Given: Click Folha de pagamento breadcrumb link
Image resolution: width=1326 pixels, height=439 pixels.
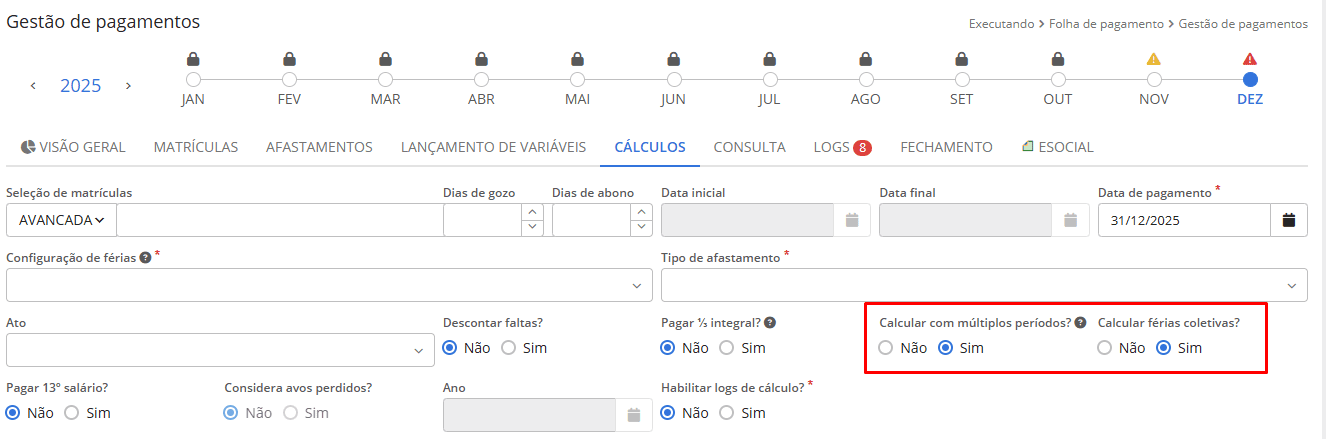Looking at the screenshot, I should [1106, 23].
